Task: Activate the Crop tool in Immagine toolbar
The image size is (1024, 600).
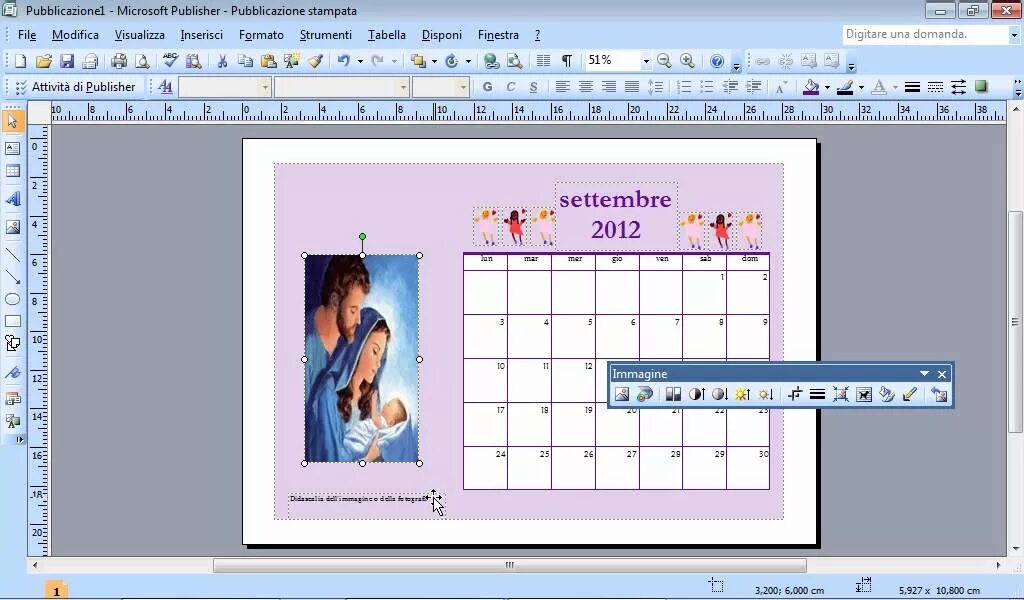Action: click(795, 394)
